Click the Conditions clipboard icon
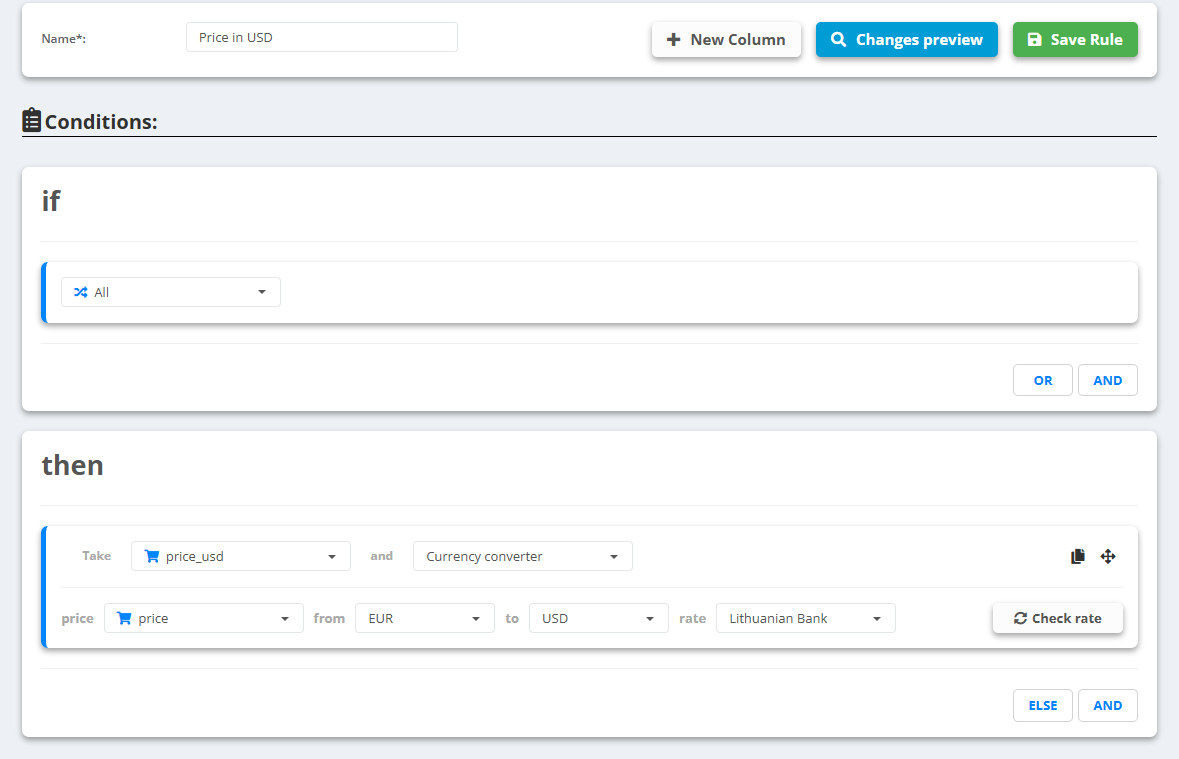Viewport: 1179px width, 759px height. coord(32,120)
